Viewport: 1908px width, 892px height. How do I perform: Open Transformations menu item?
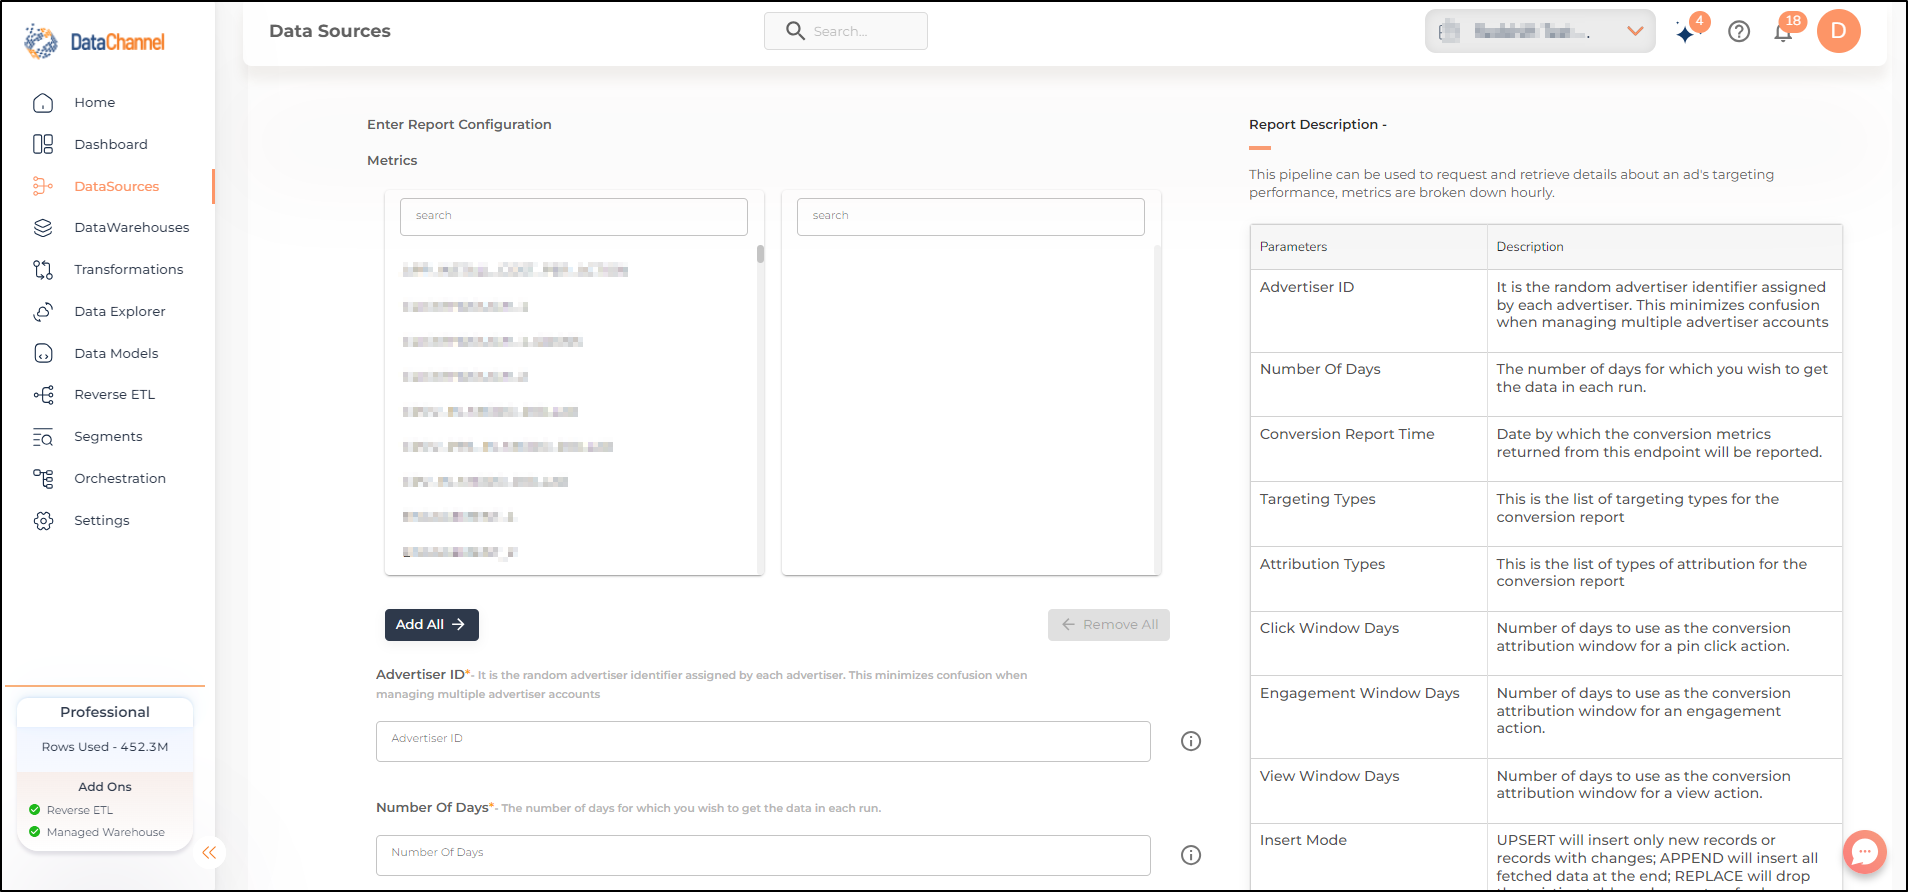coord(129,270)
